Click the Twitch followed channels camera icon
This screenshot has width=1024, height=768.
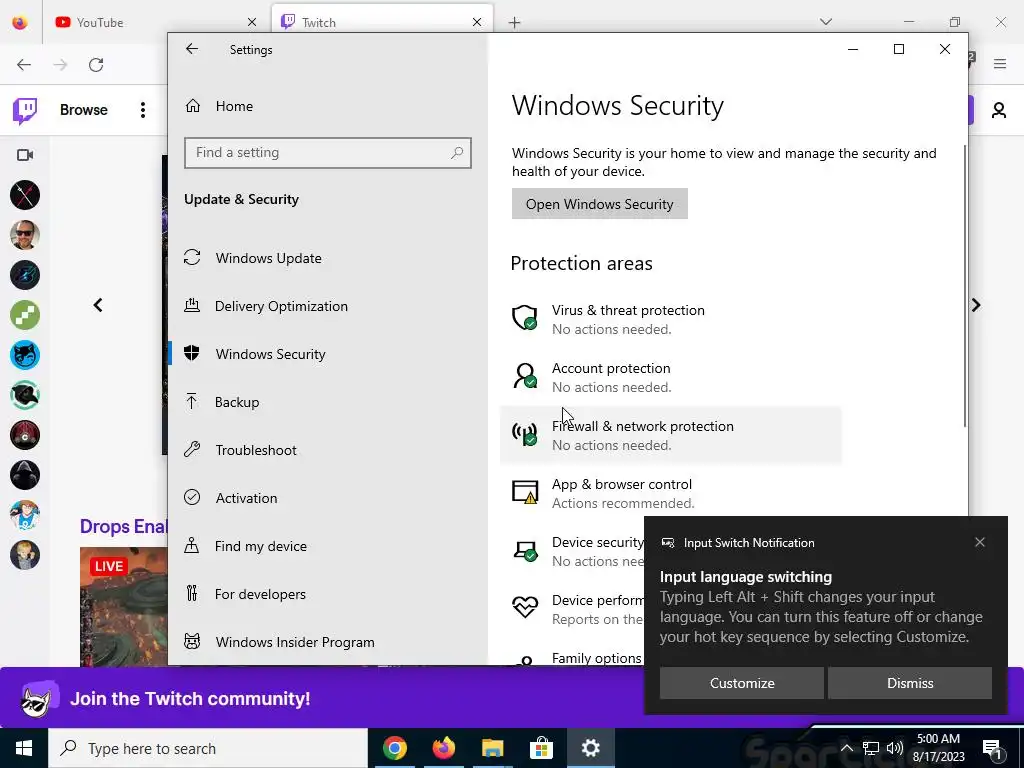(25, 155)
